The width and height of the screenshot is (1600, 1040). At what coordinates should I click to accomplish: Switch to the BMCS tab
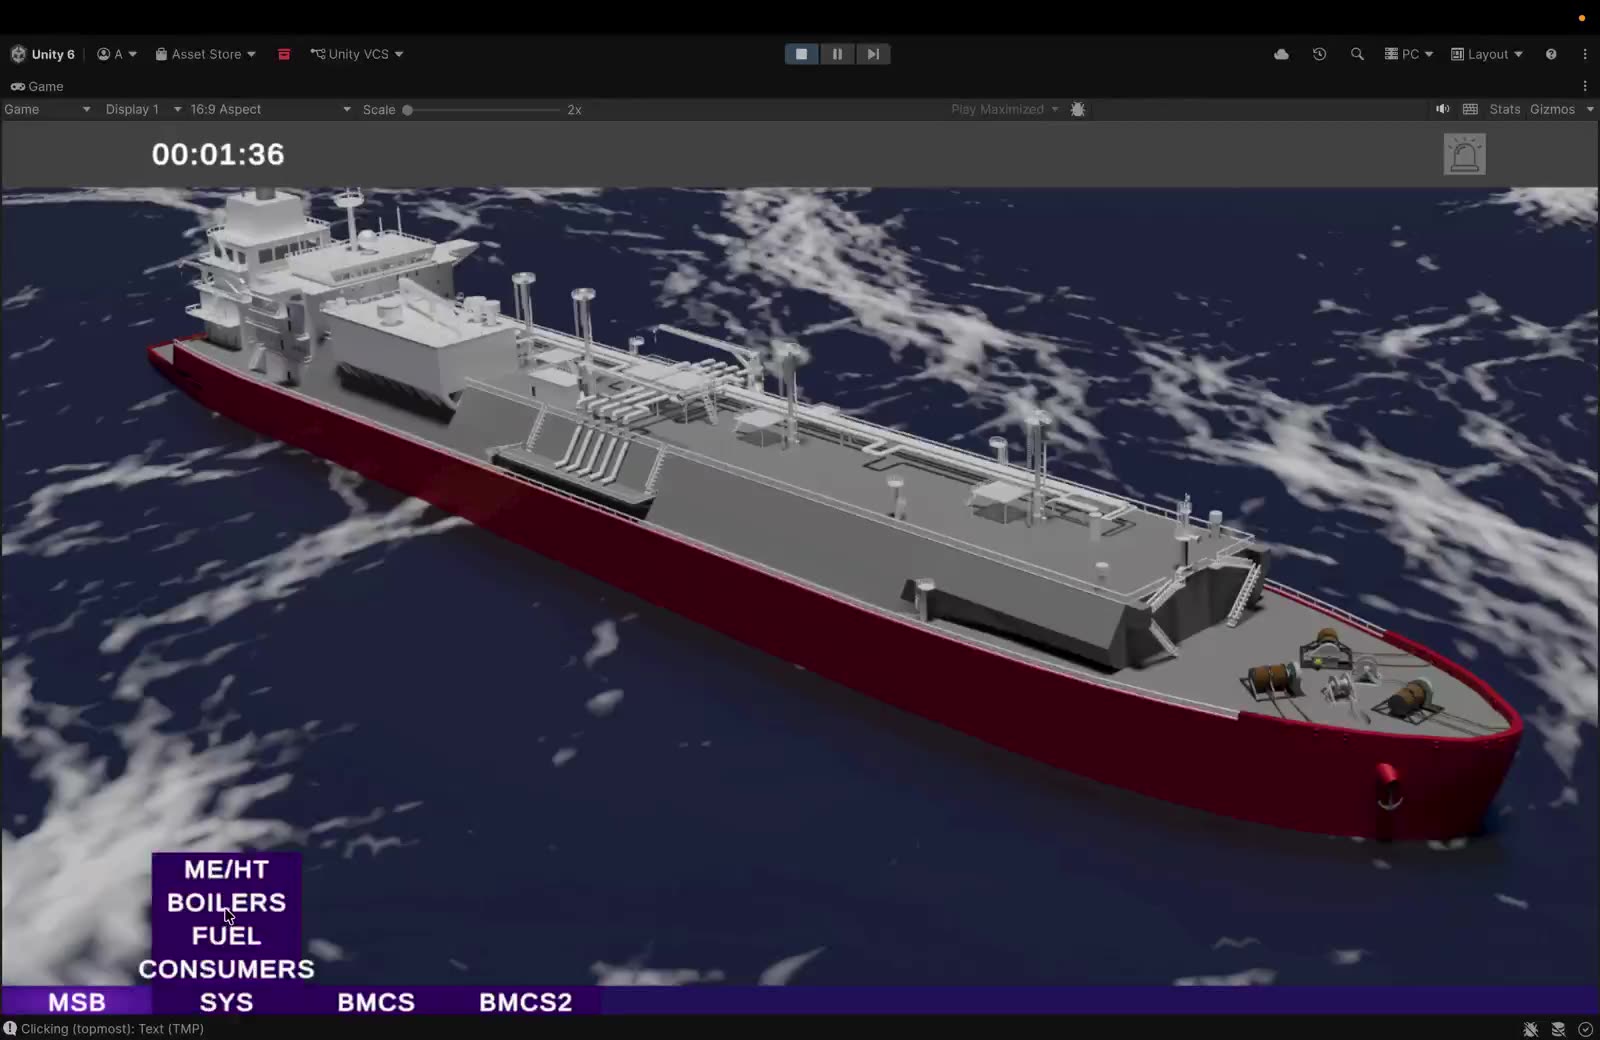click(x=376, y=1002)
